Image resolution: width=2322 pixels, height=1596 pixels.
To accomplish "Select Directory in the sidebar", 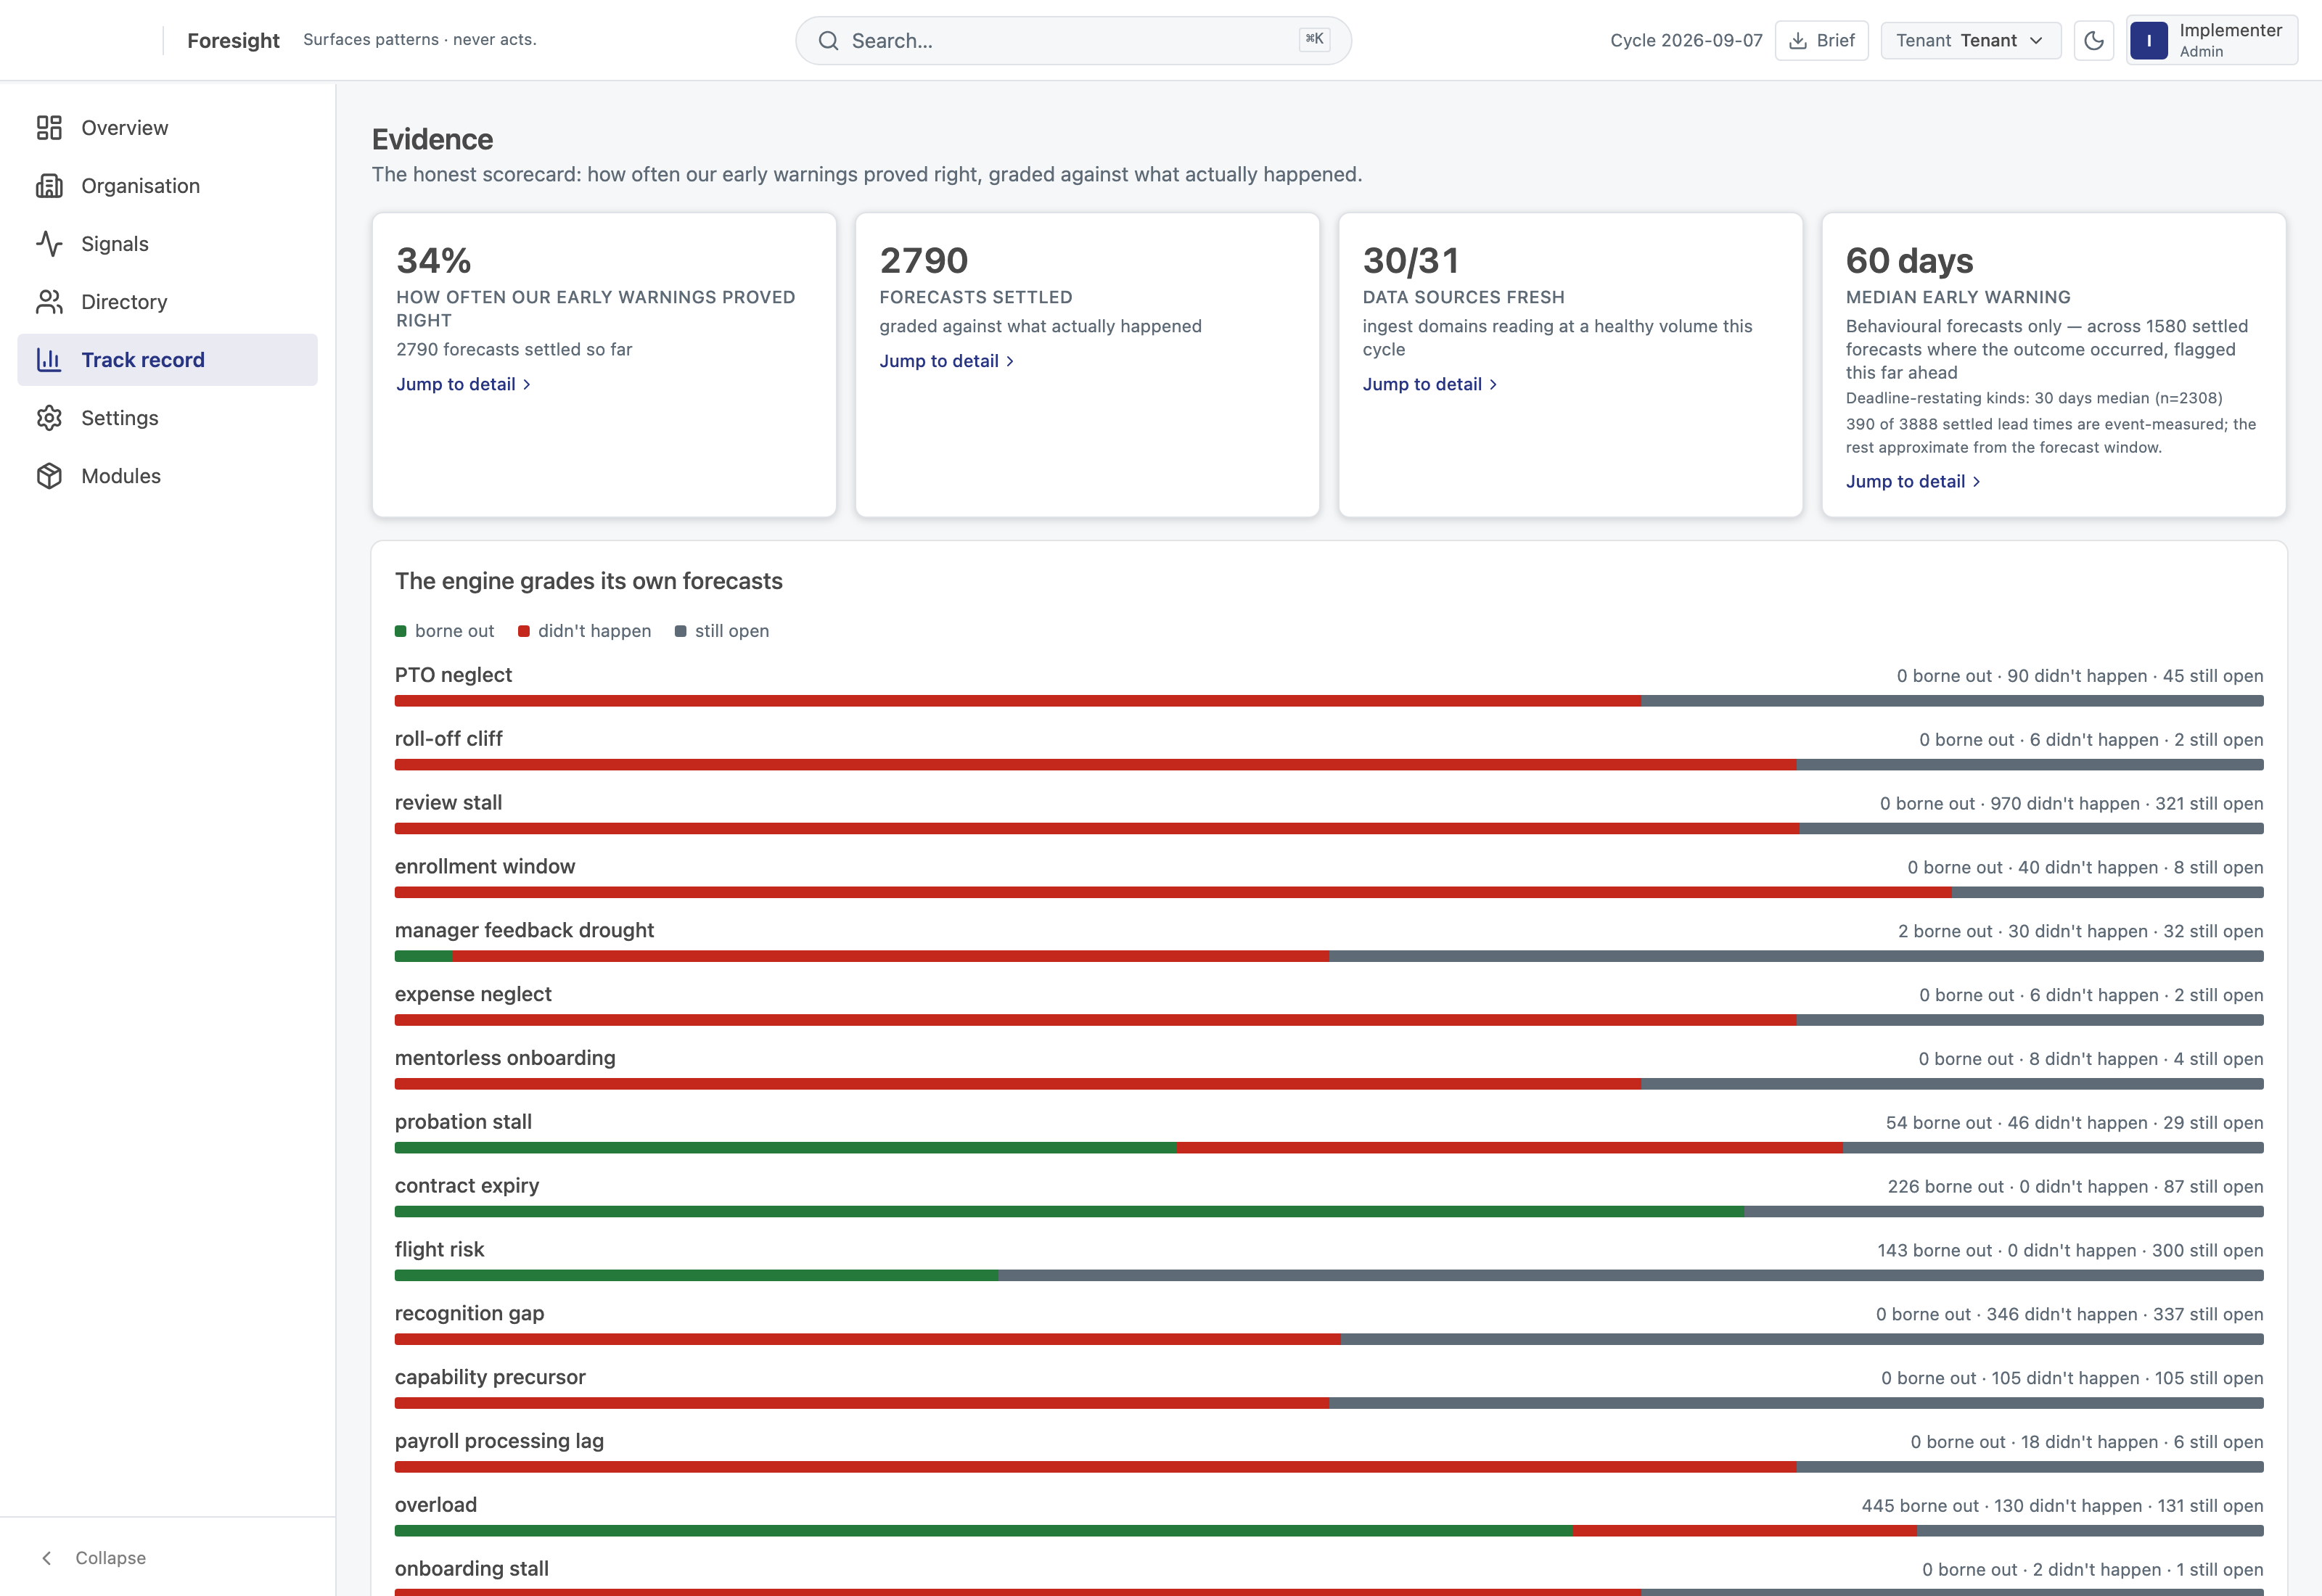I will 167,302.
